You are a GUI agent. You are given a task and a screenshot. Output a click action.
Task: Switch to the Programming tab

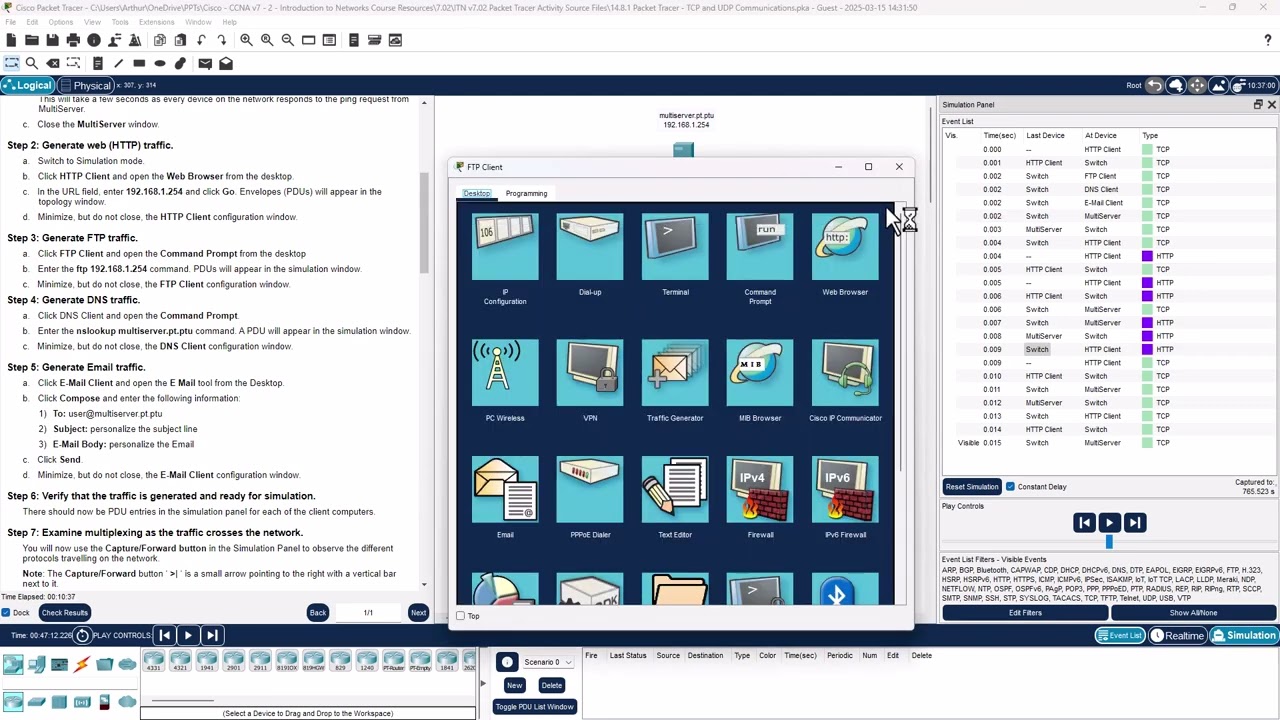point(526,193)
